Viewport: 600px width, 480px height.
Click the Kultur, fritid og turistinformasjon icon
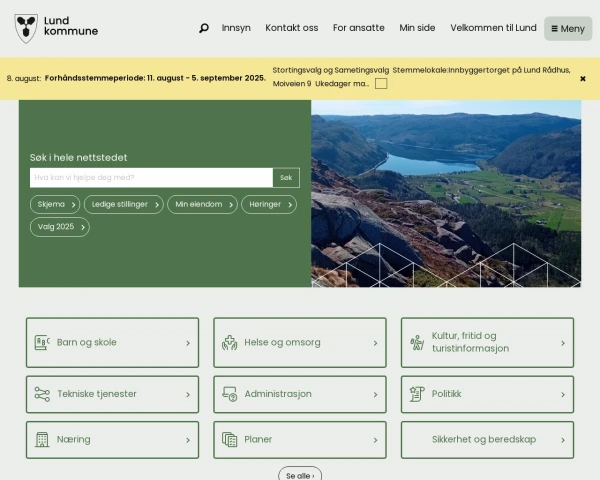coord(417,342)
